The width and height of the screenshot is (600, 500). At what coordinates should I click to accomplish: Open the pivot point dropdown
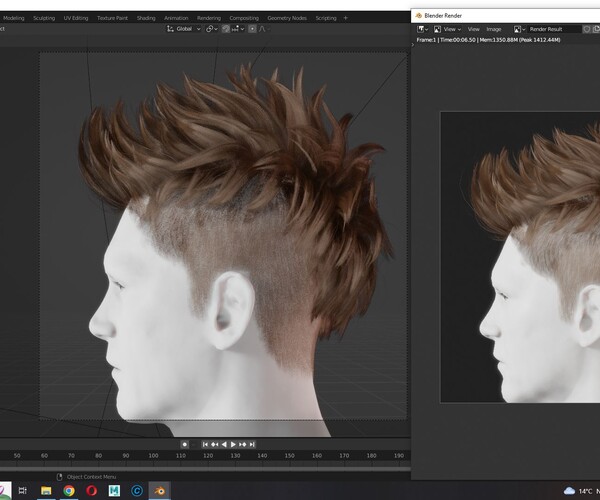212,29
